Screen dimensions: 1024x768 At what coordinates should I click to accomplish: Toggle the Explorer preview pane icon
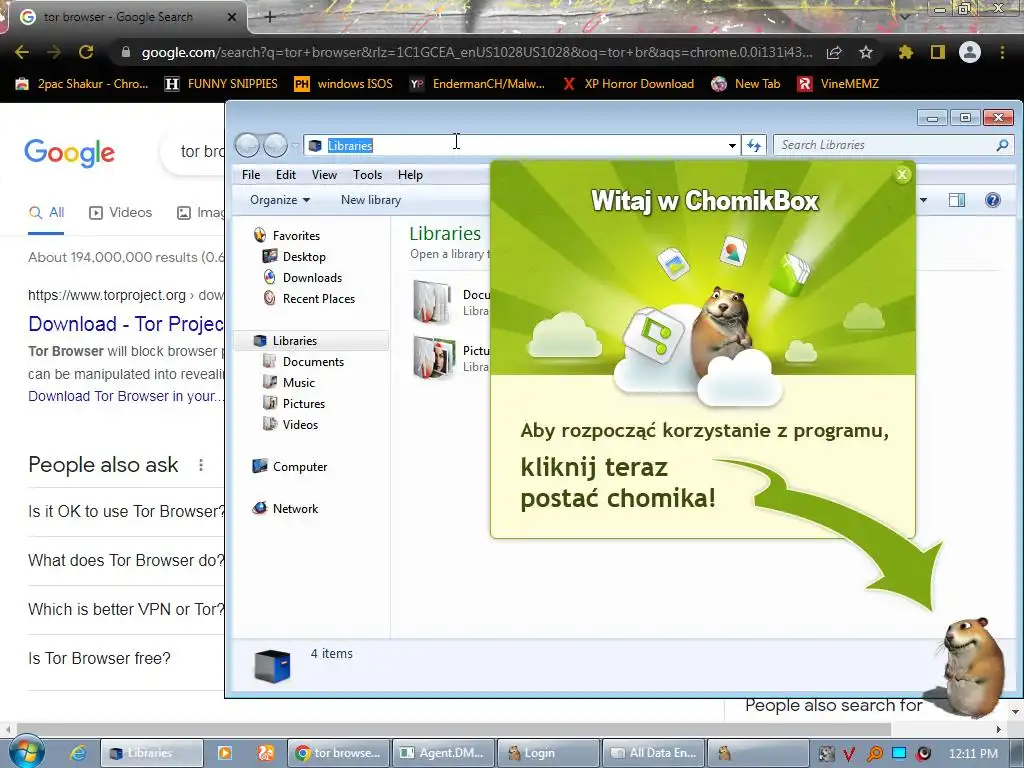[x=957, y=200]
